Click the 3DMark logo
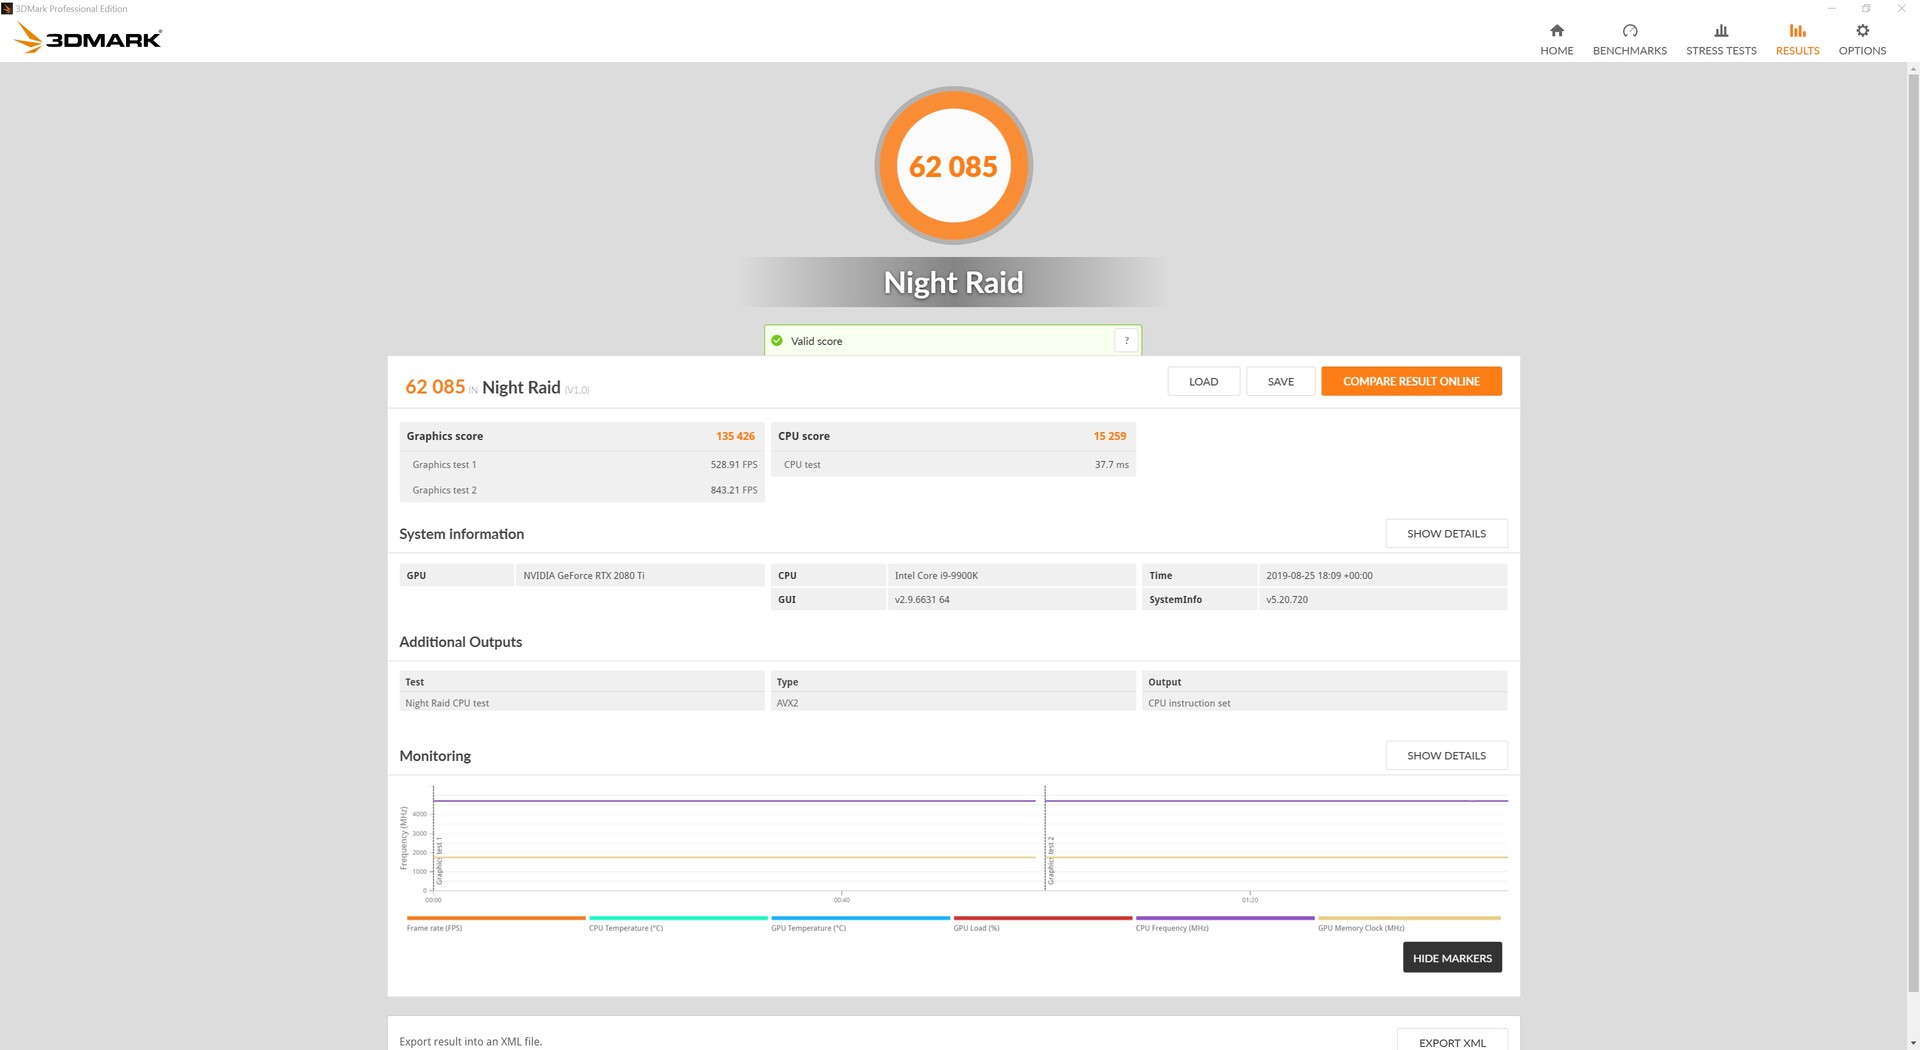1920x1050 pixels. (88, 38)
